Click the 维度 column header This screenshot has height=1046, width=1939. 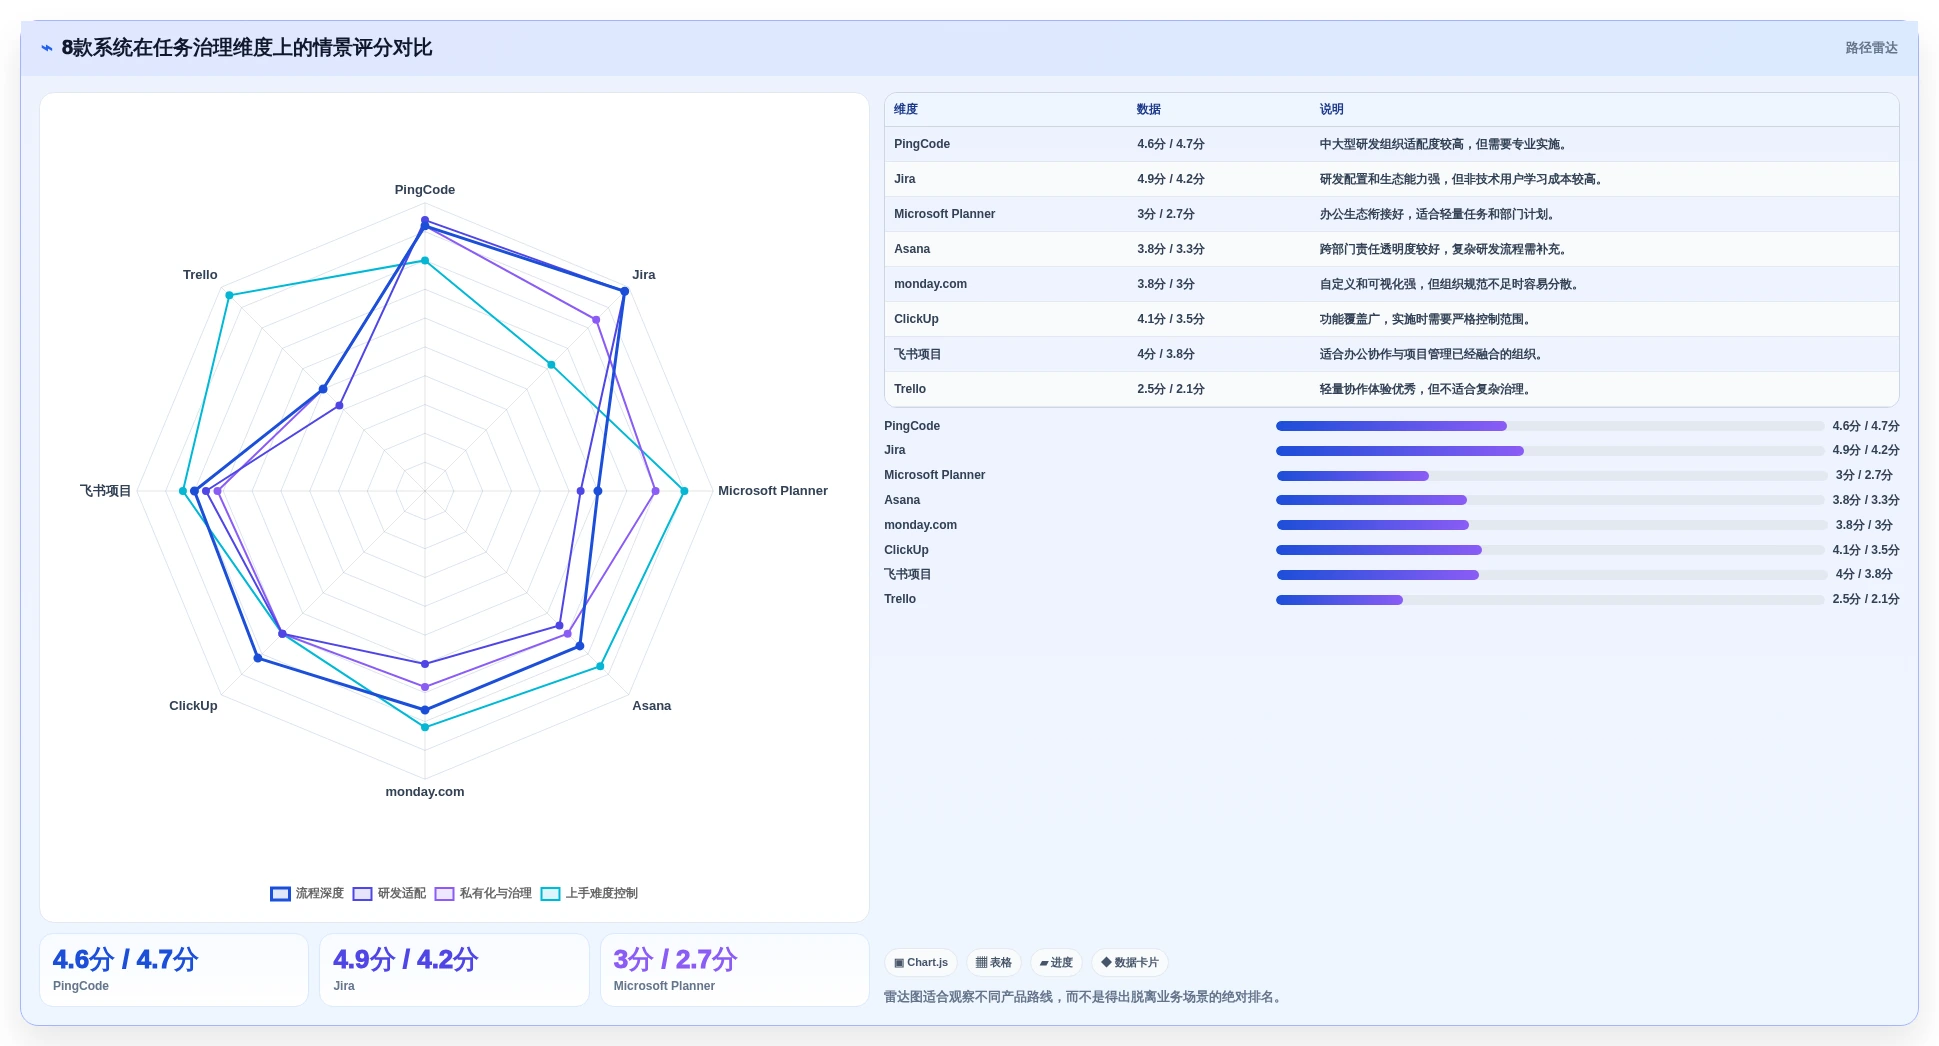pos(906,109)
